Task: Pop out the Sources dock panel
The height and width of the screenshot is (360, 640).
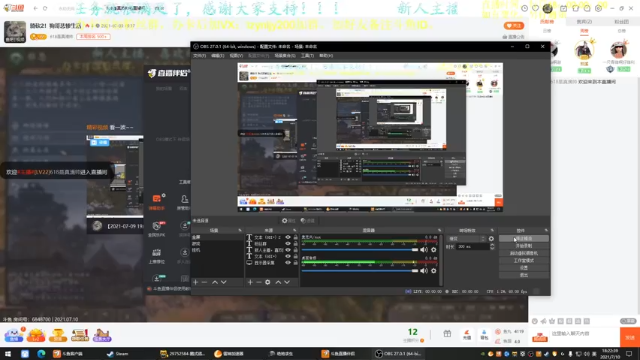Action: [x=294, y=230]
